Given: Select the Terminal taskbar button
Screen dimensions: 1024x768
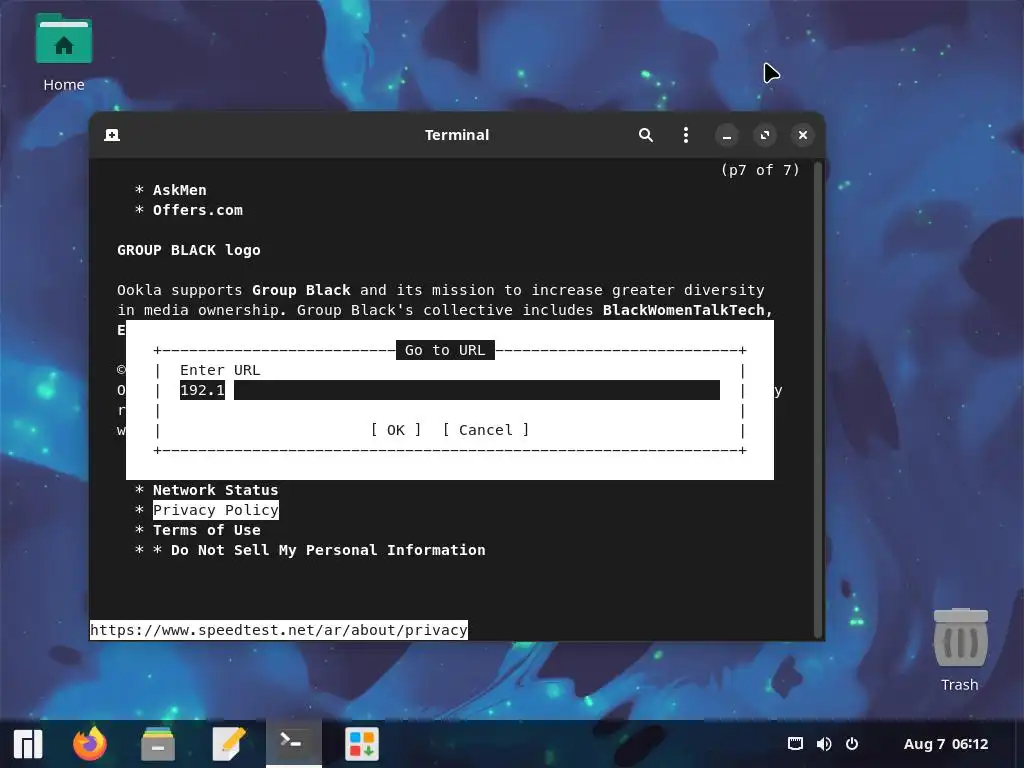Looking at the screenshot, I should [x=293, y=743].
